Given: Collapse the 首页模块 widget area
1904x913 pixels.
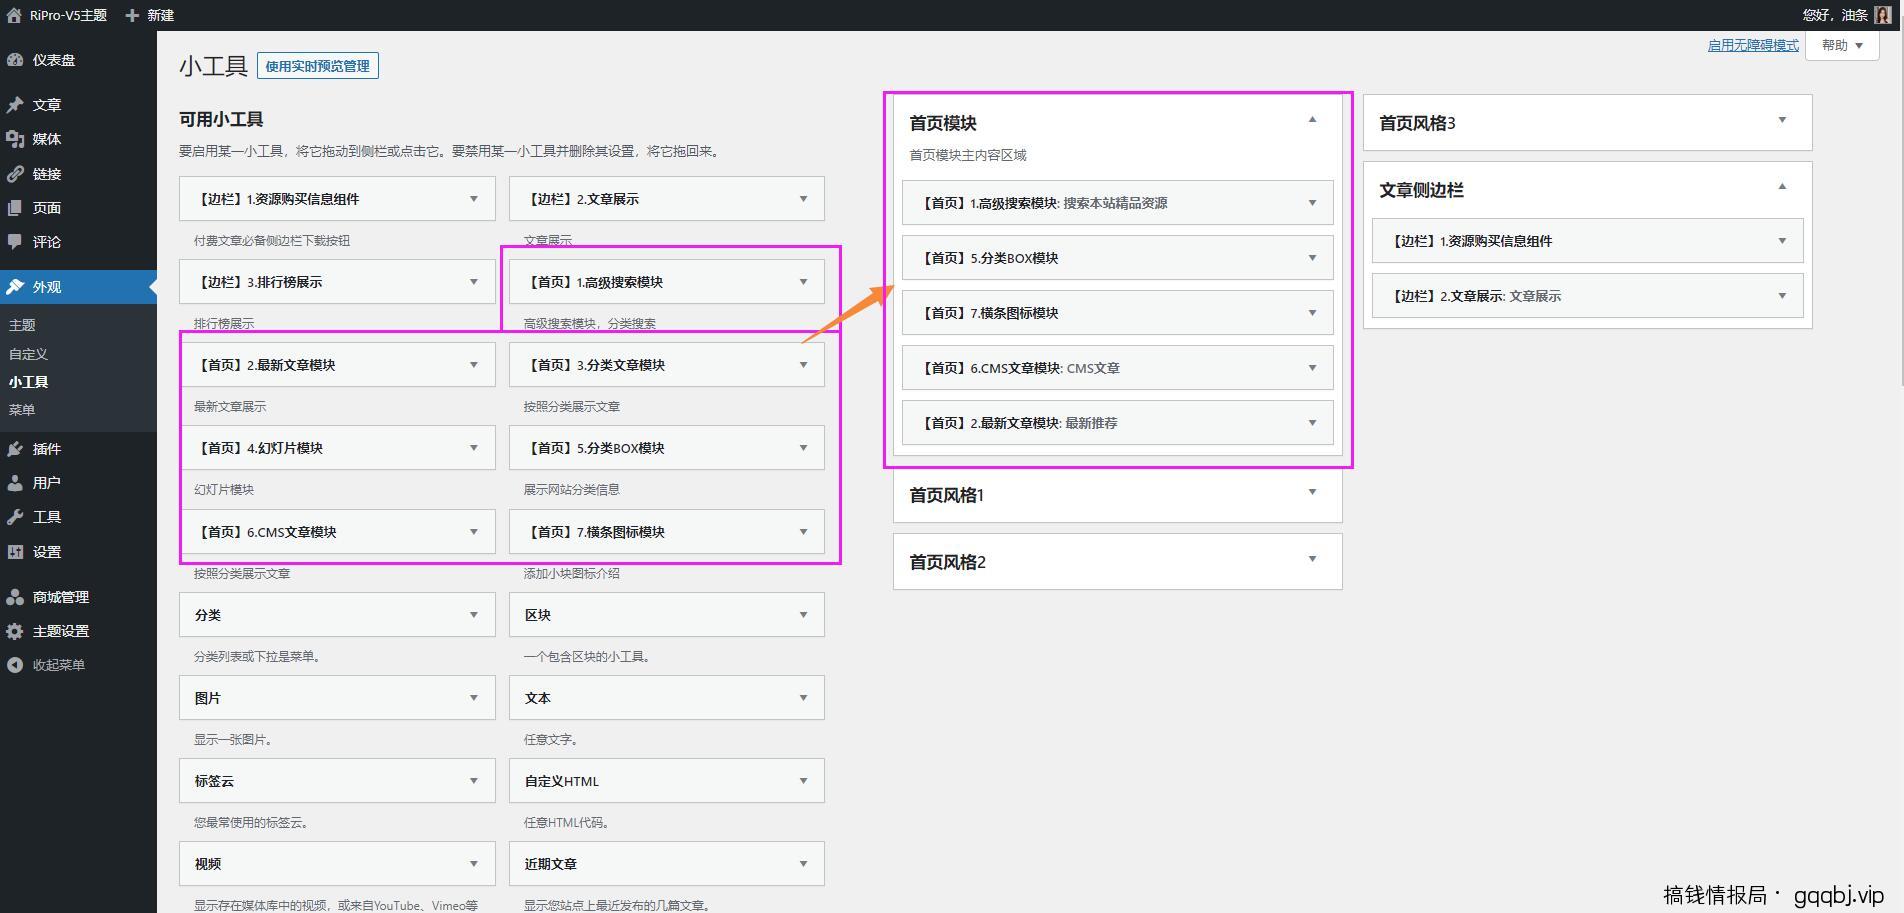Looking at the screenshot, I should (1312, 119).
